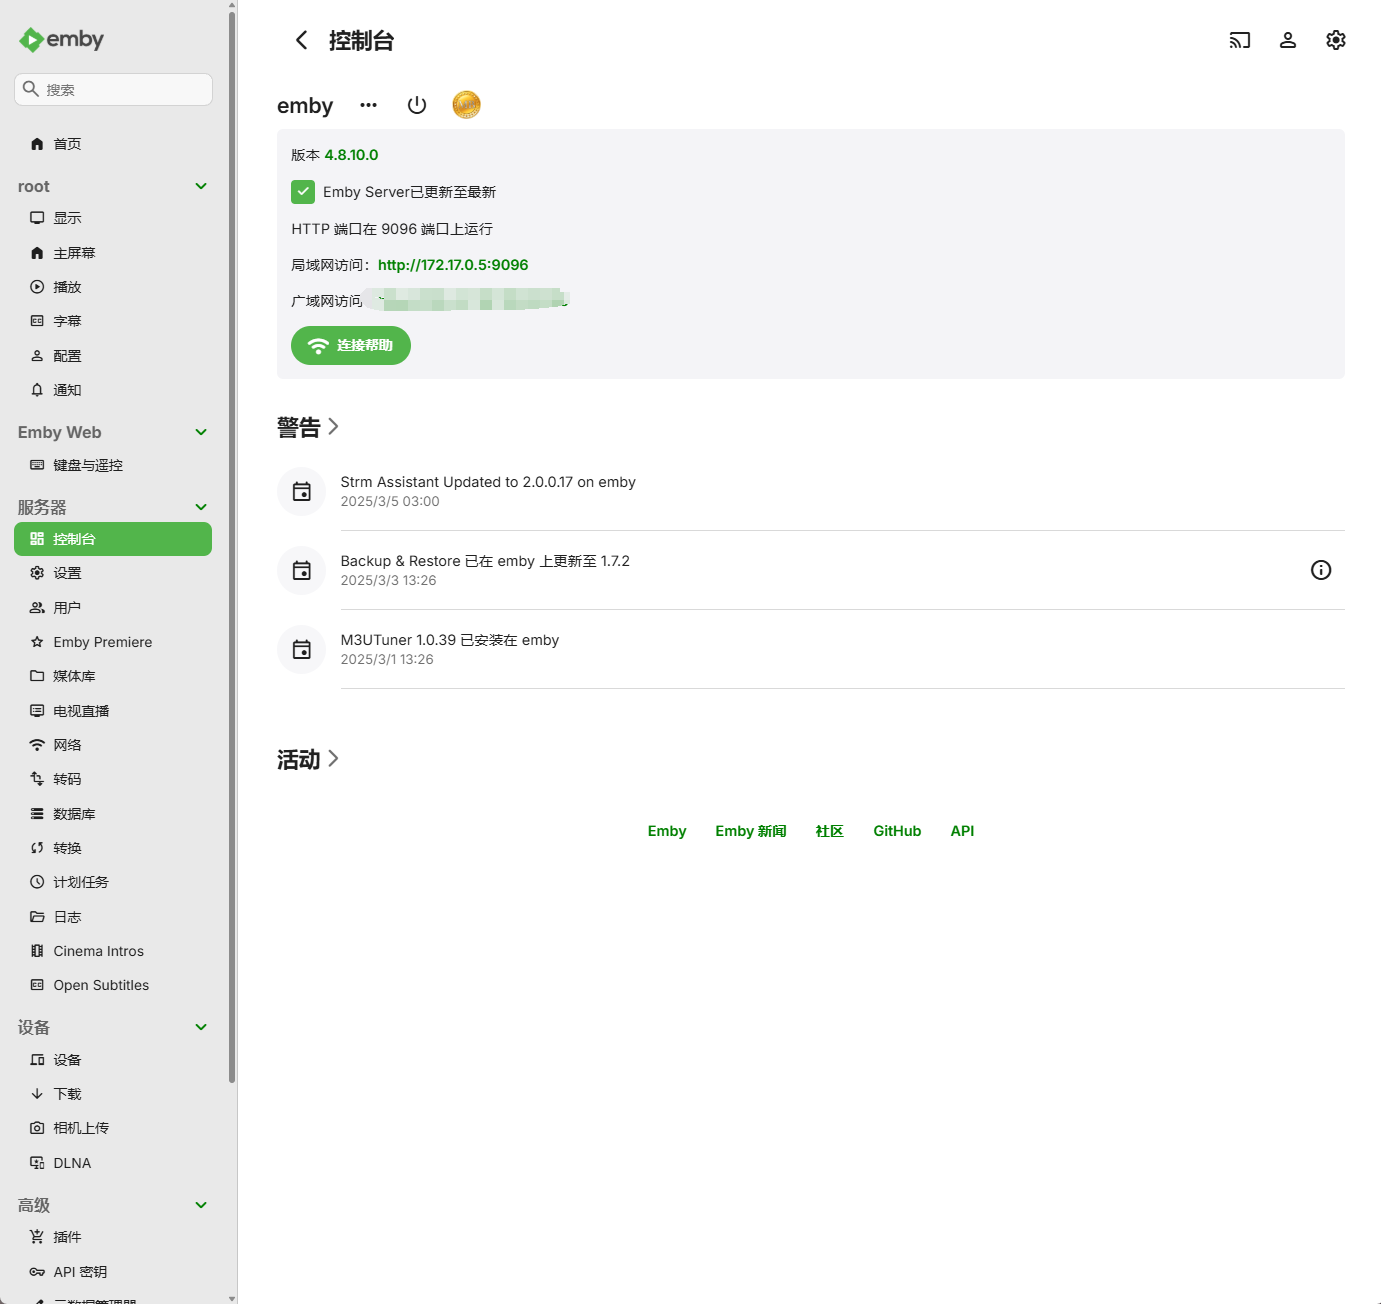
Task: Open the 计划任务 scheduled tasks page
Action: point(81,881)
